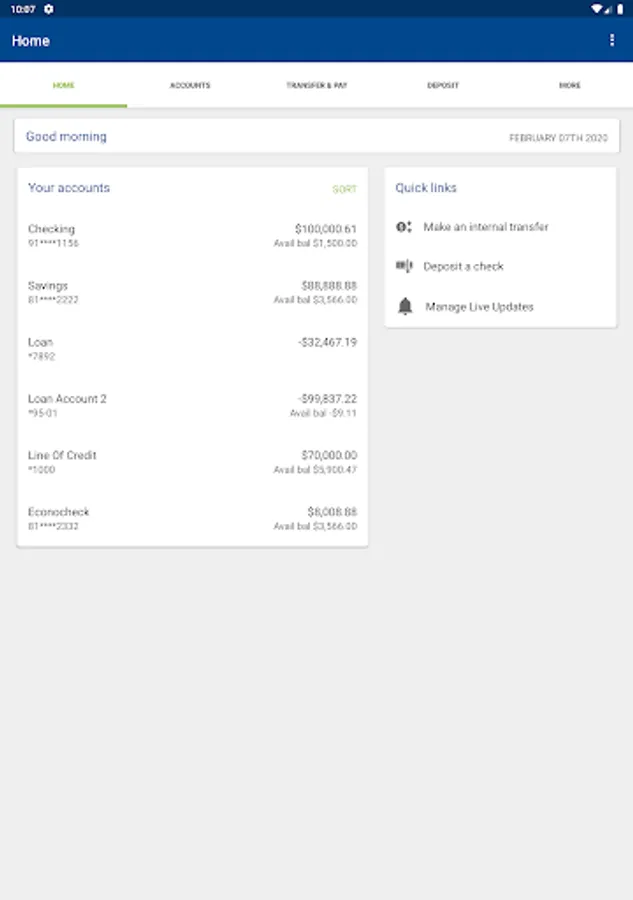633x900 pixels.
Task: Sort the accounts list
Action: pos(344,189)
